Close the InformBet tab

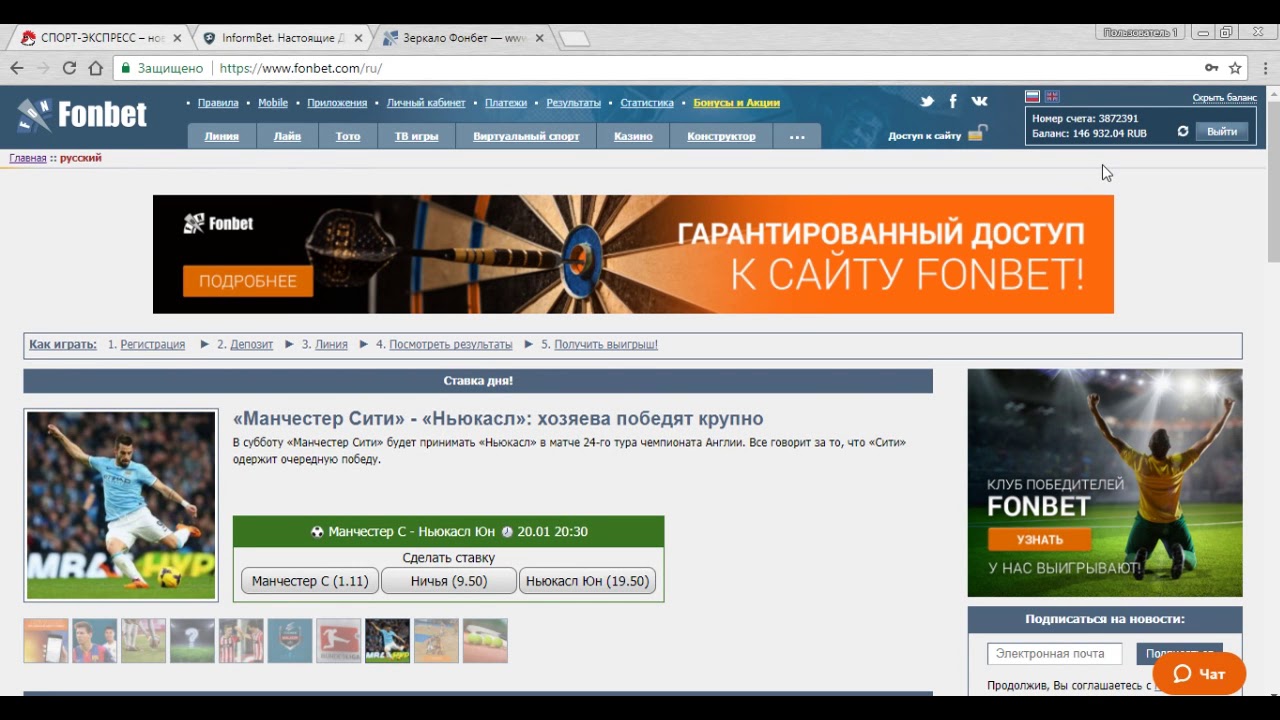[x=358, y=38]
